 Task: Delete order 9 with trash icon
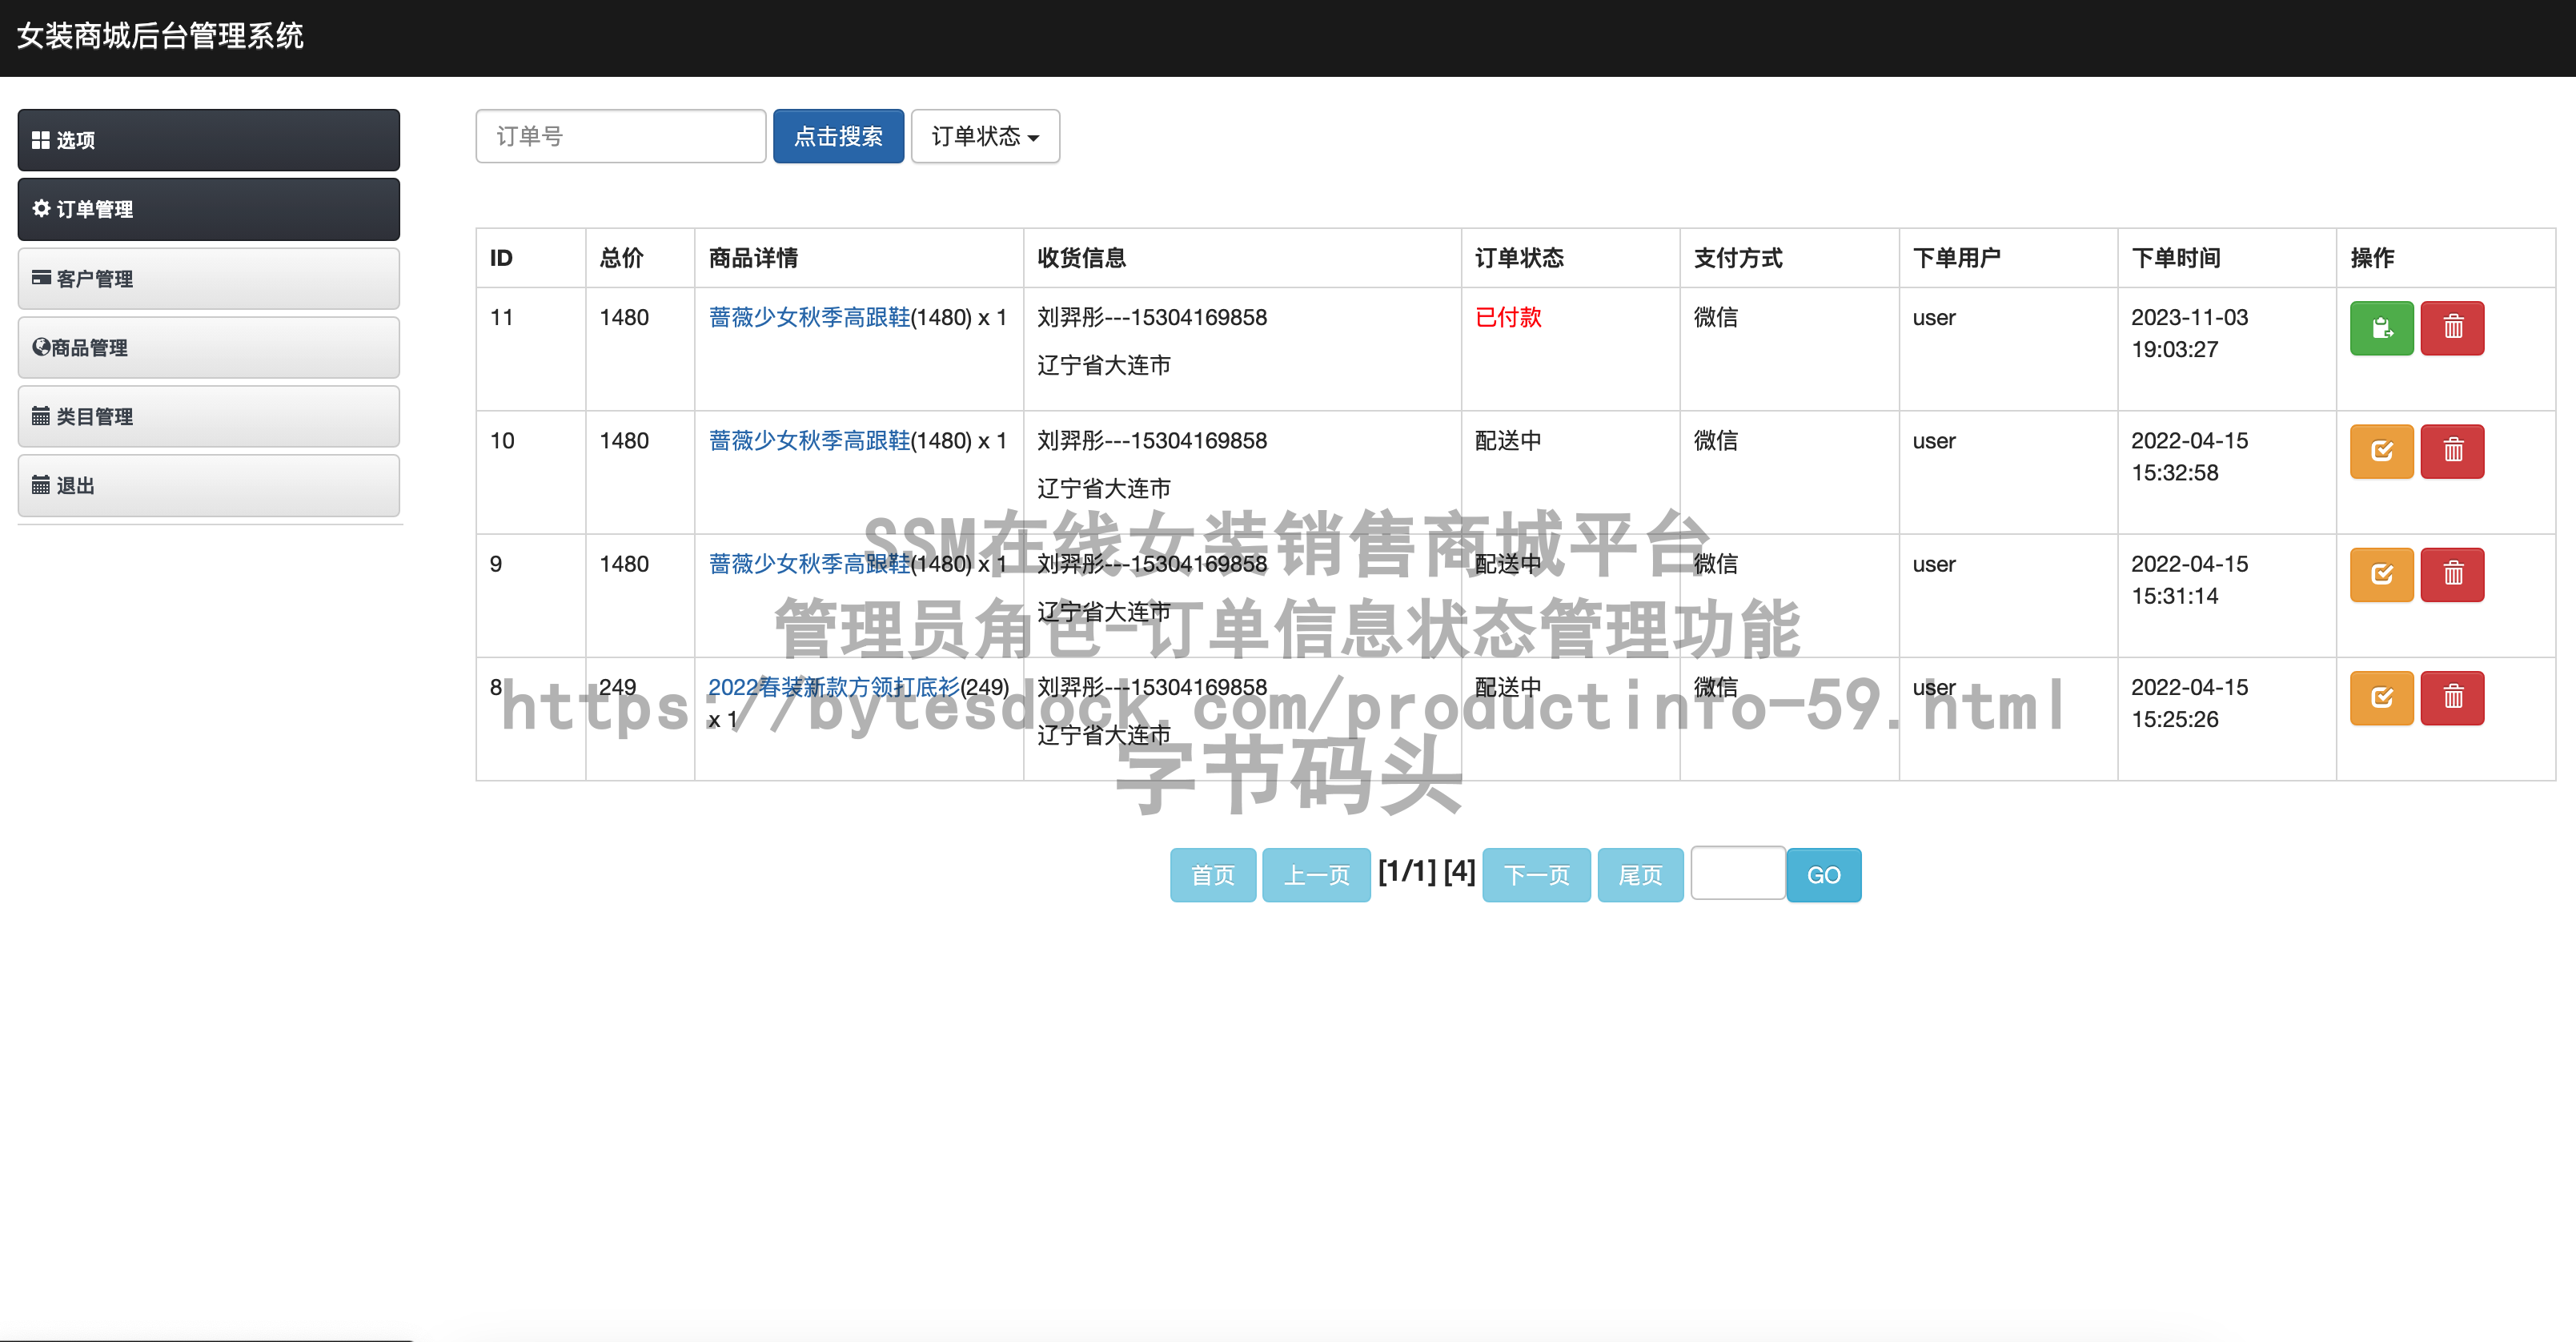[x=2452, y=574]
